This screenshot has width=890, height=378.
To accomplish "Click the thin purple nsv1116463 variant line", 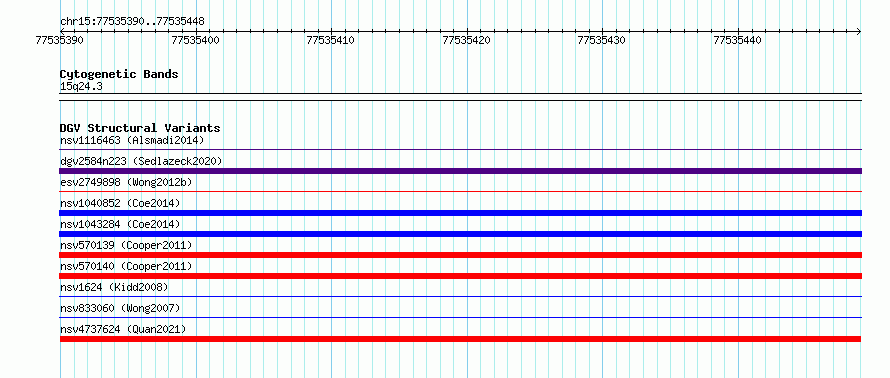I will click(460, 150).
